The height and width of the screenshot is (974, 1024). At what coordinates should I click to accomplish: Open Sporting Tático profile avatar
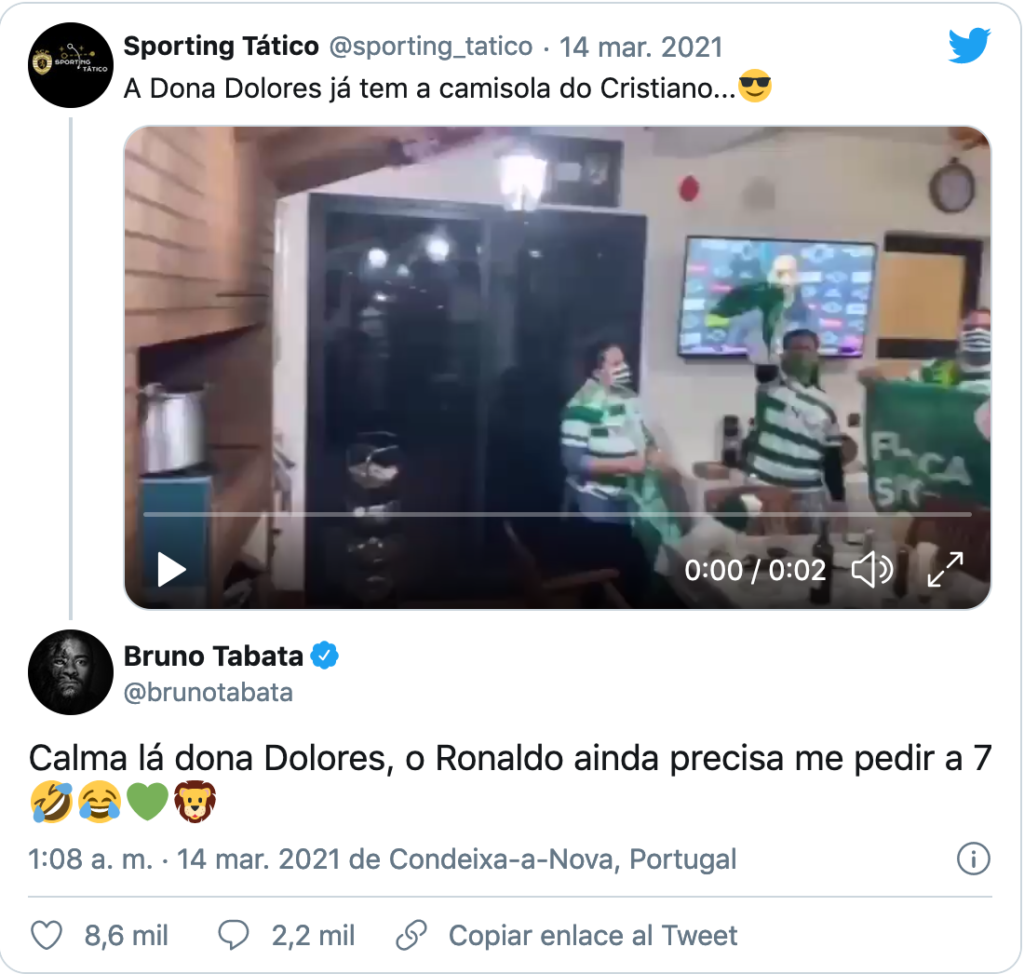click(x=71, y=65)
